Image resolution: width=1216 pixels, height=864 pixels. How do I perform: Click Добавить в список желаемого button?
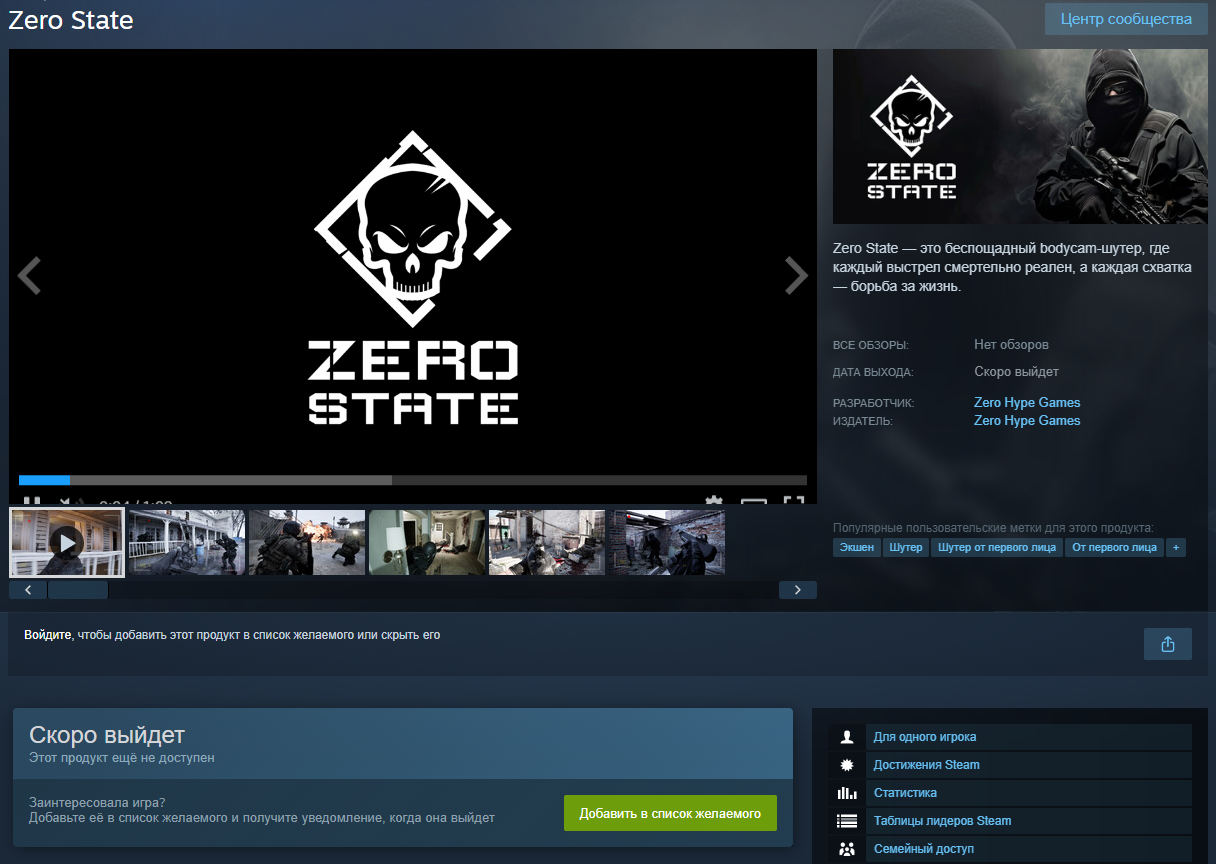click(670, 813)
